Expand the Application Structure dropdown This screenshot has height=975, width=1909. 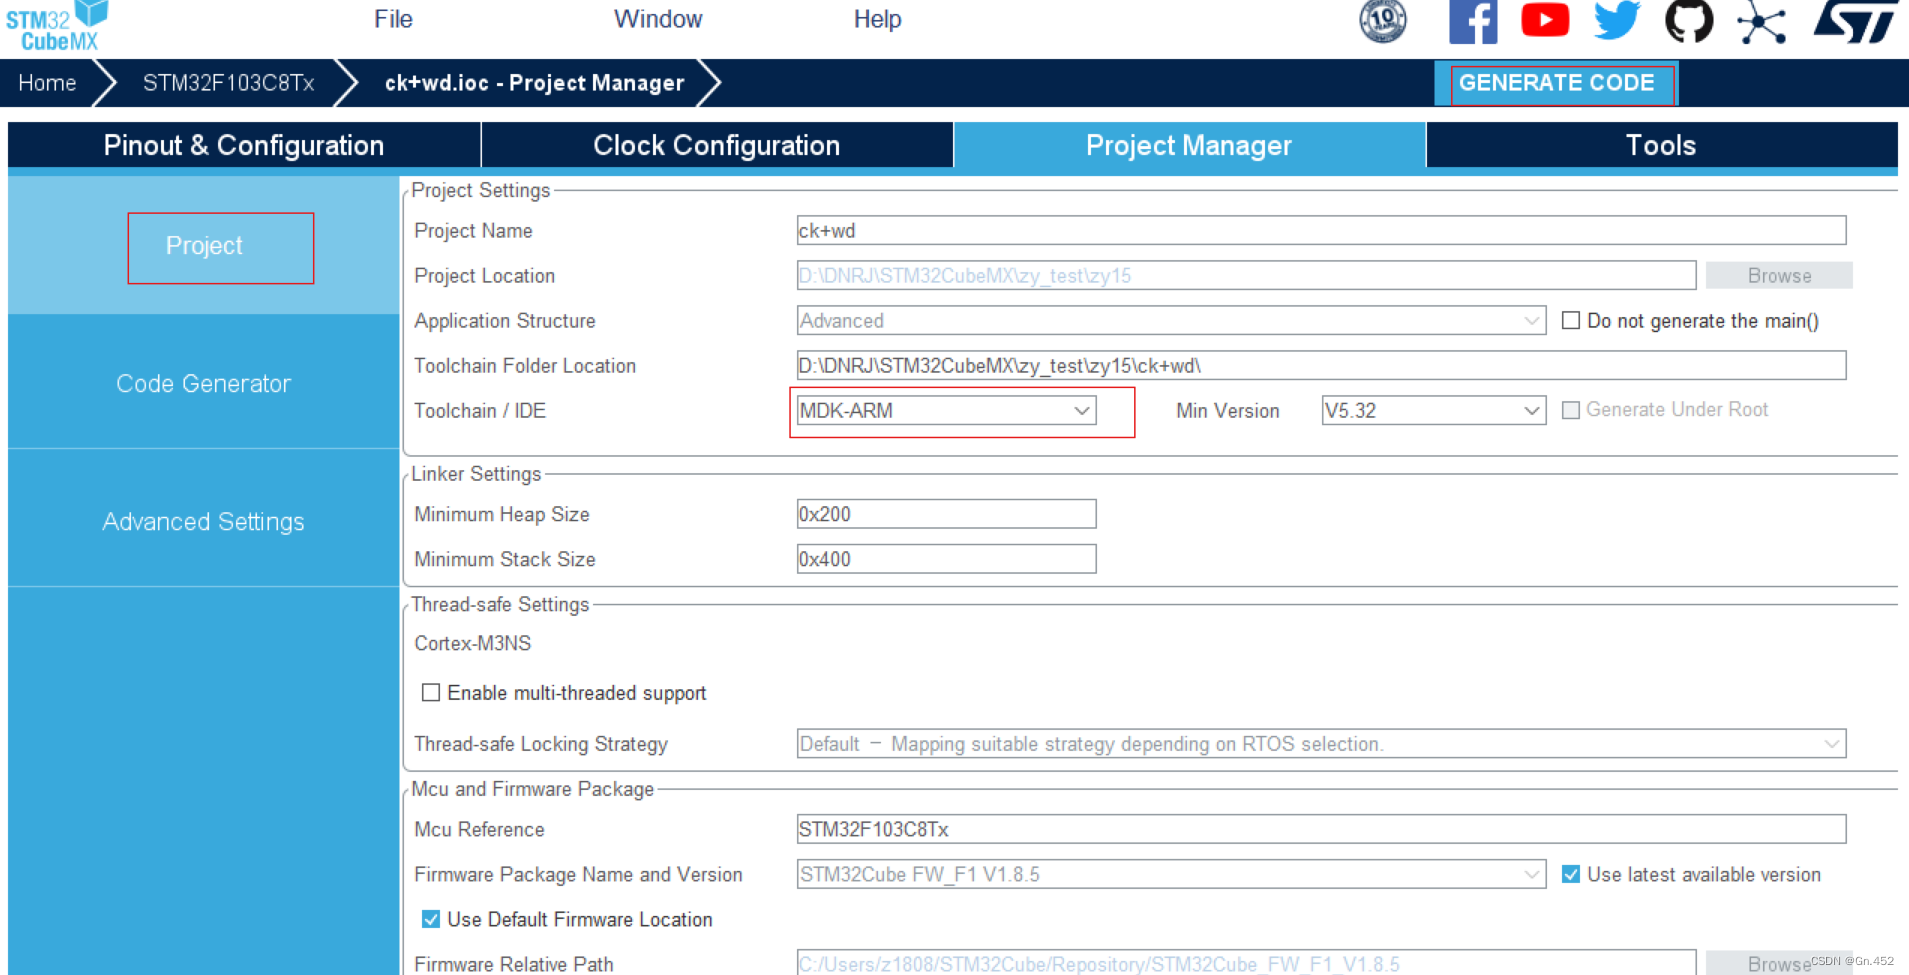coord(1171,321)
